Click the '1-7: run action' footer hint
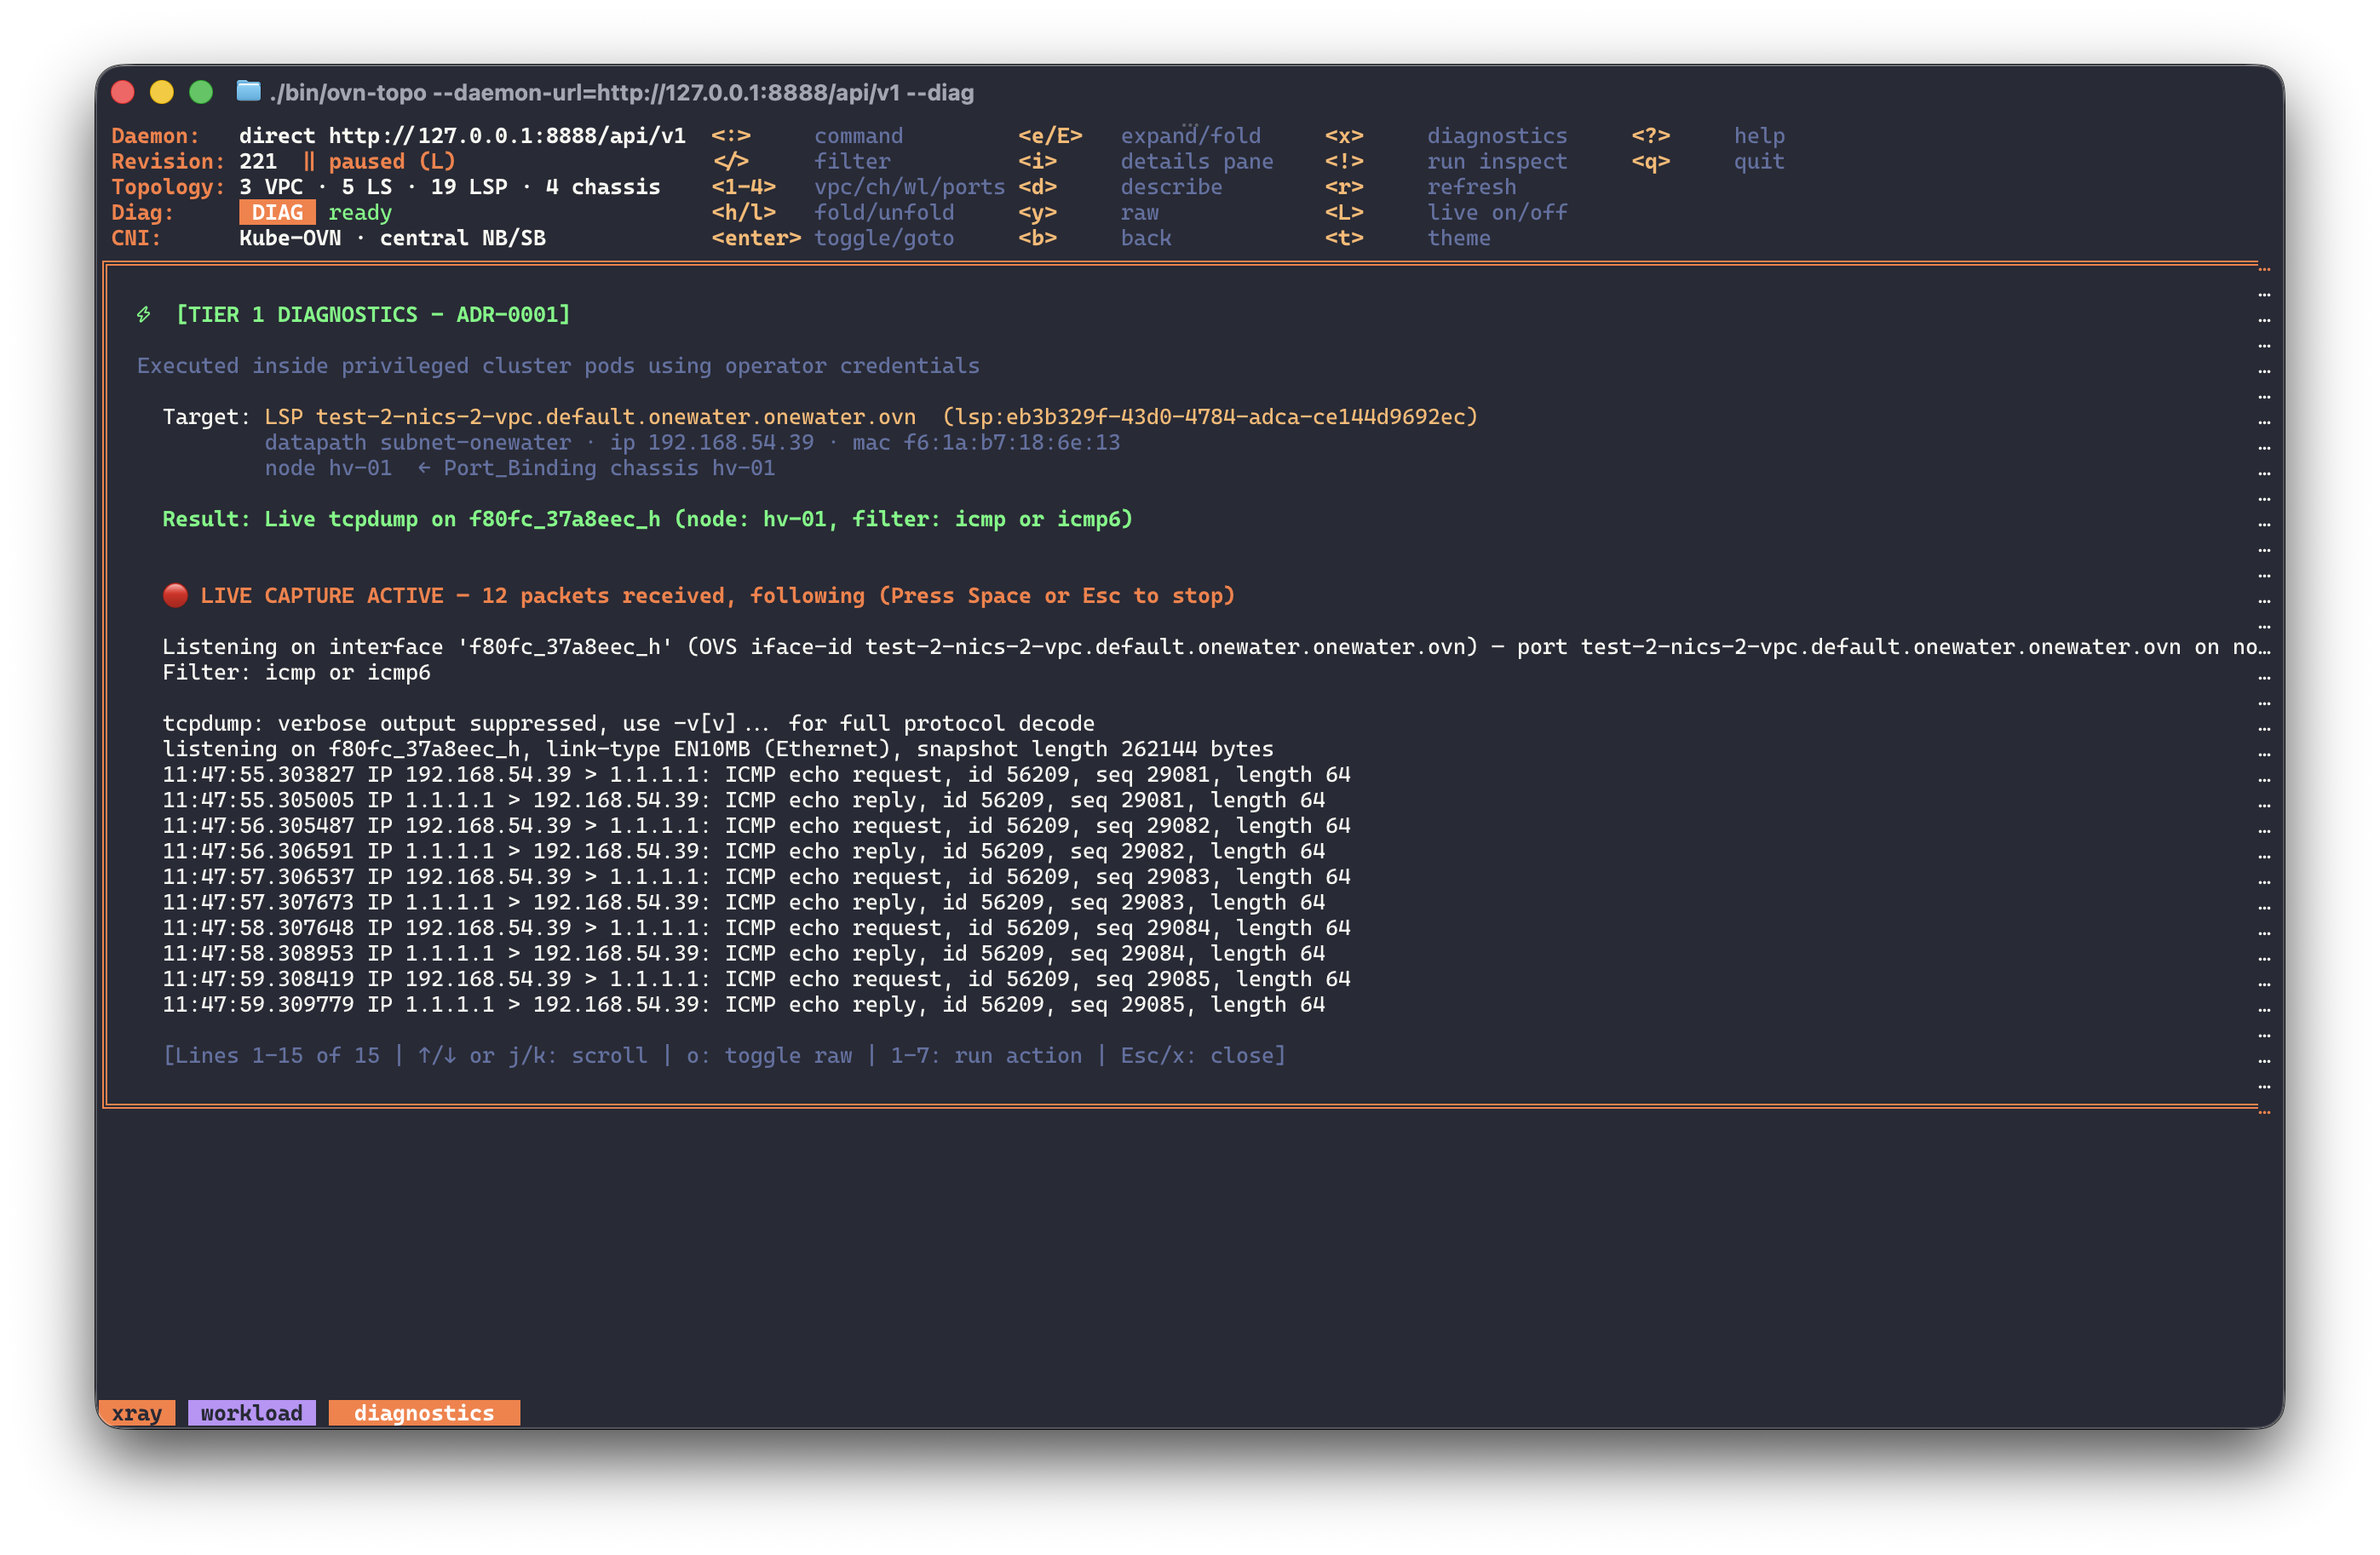This screenshot has width=2380, height=1555. pyautogui.click(x=986, y=1056)
